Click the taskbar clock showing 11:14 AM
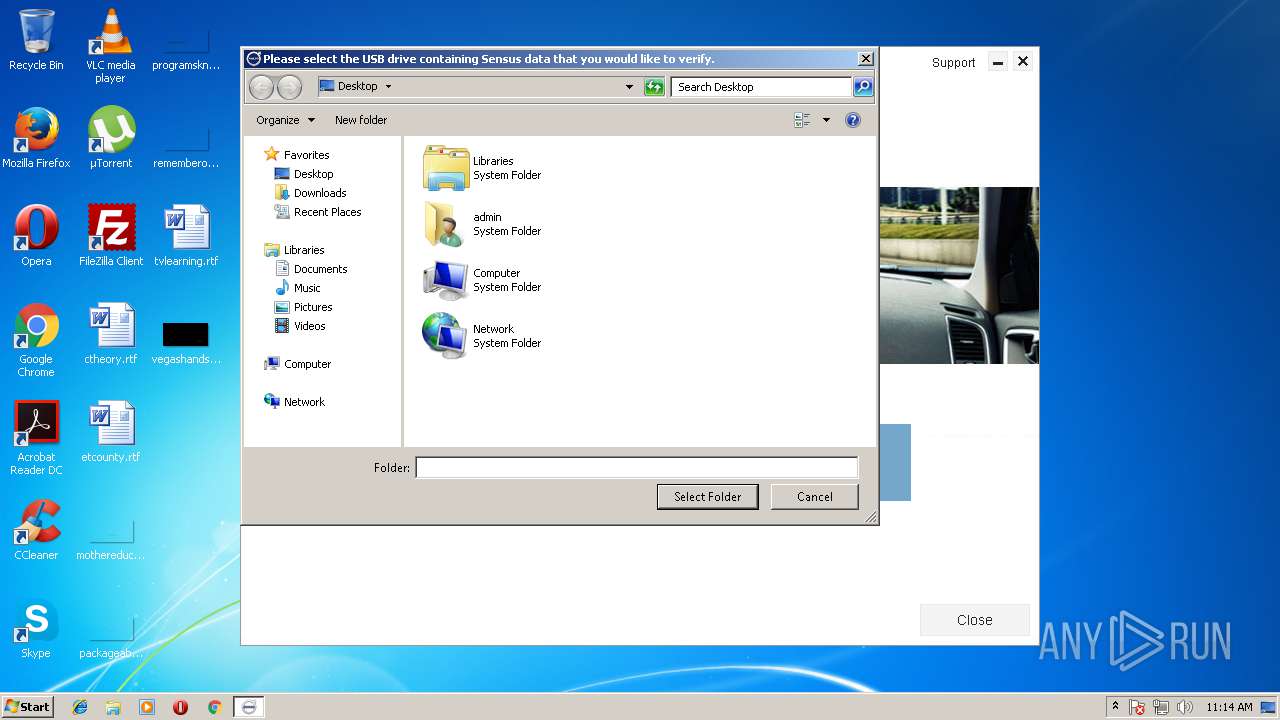This screenshot has width=1280, height=720. click(x=1229, y=707)
